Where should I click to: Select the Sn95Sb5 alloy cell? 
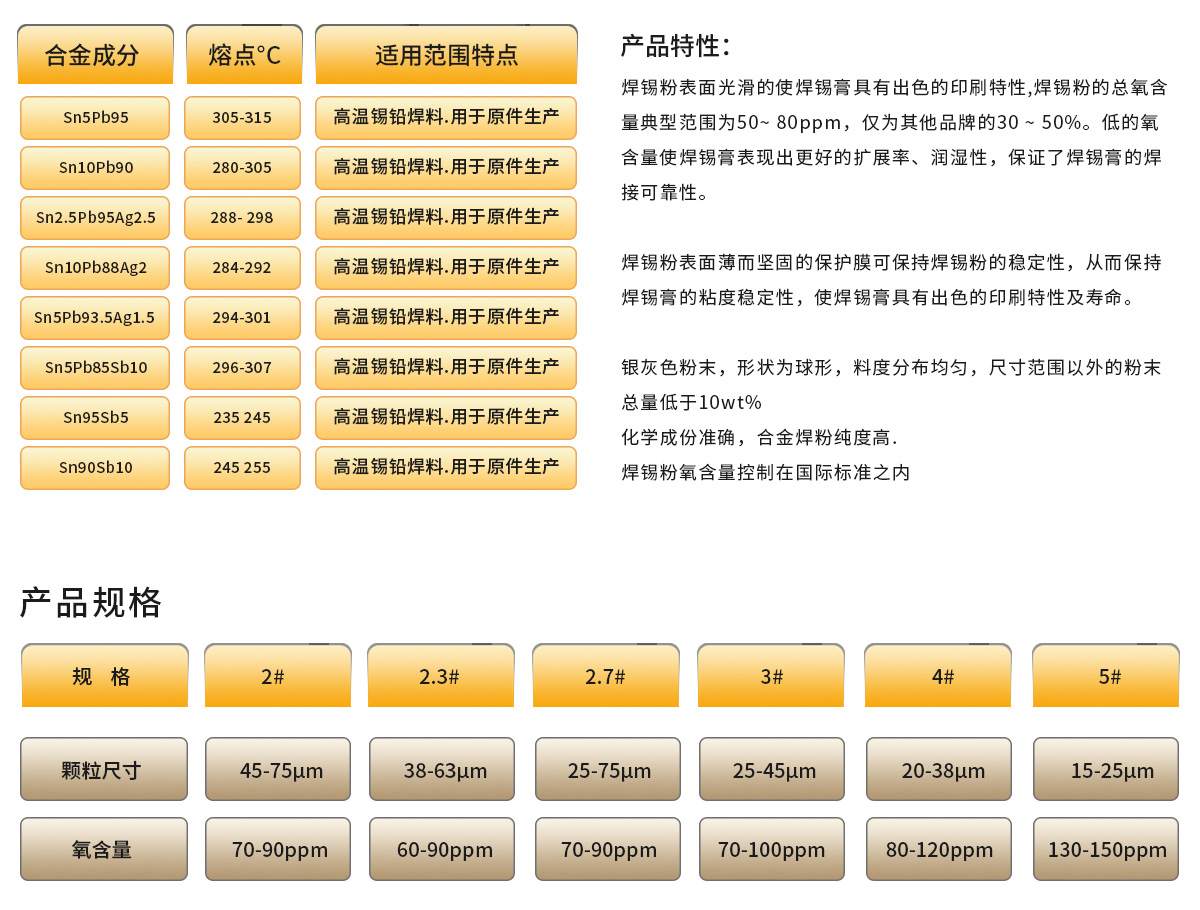(x=94, y=418)
